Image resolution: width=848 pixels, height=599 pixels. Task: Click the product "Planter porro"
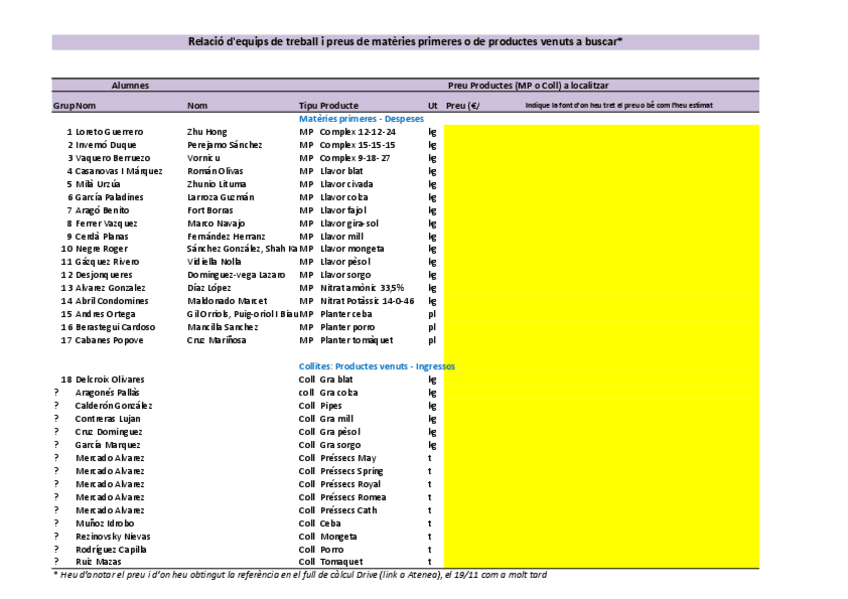[x=347, y=327]
